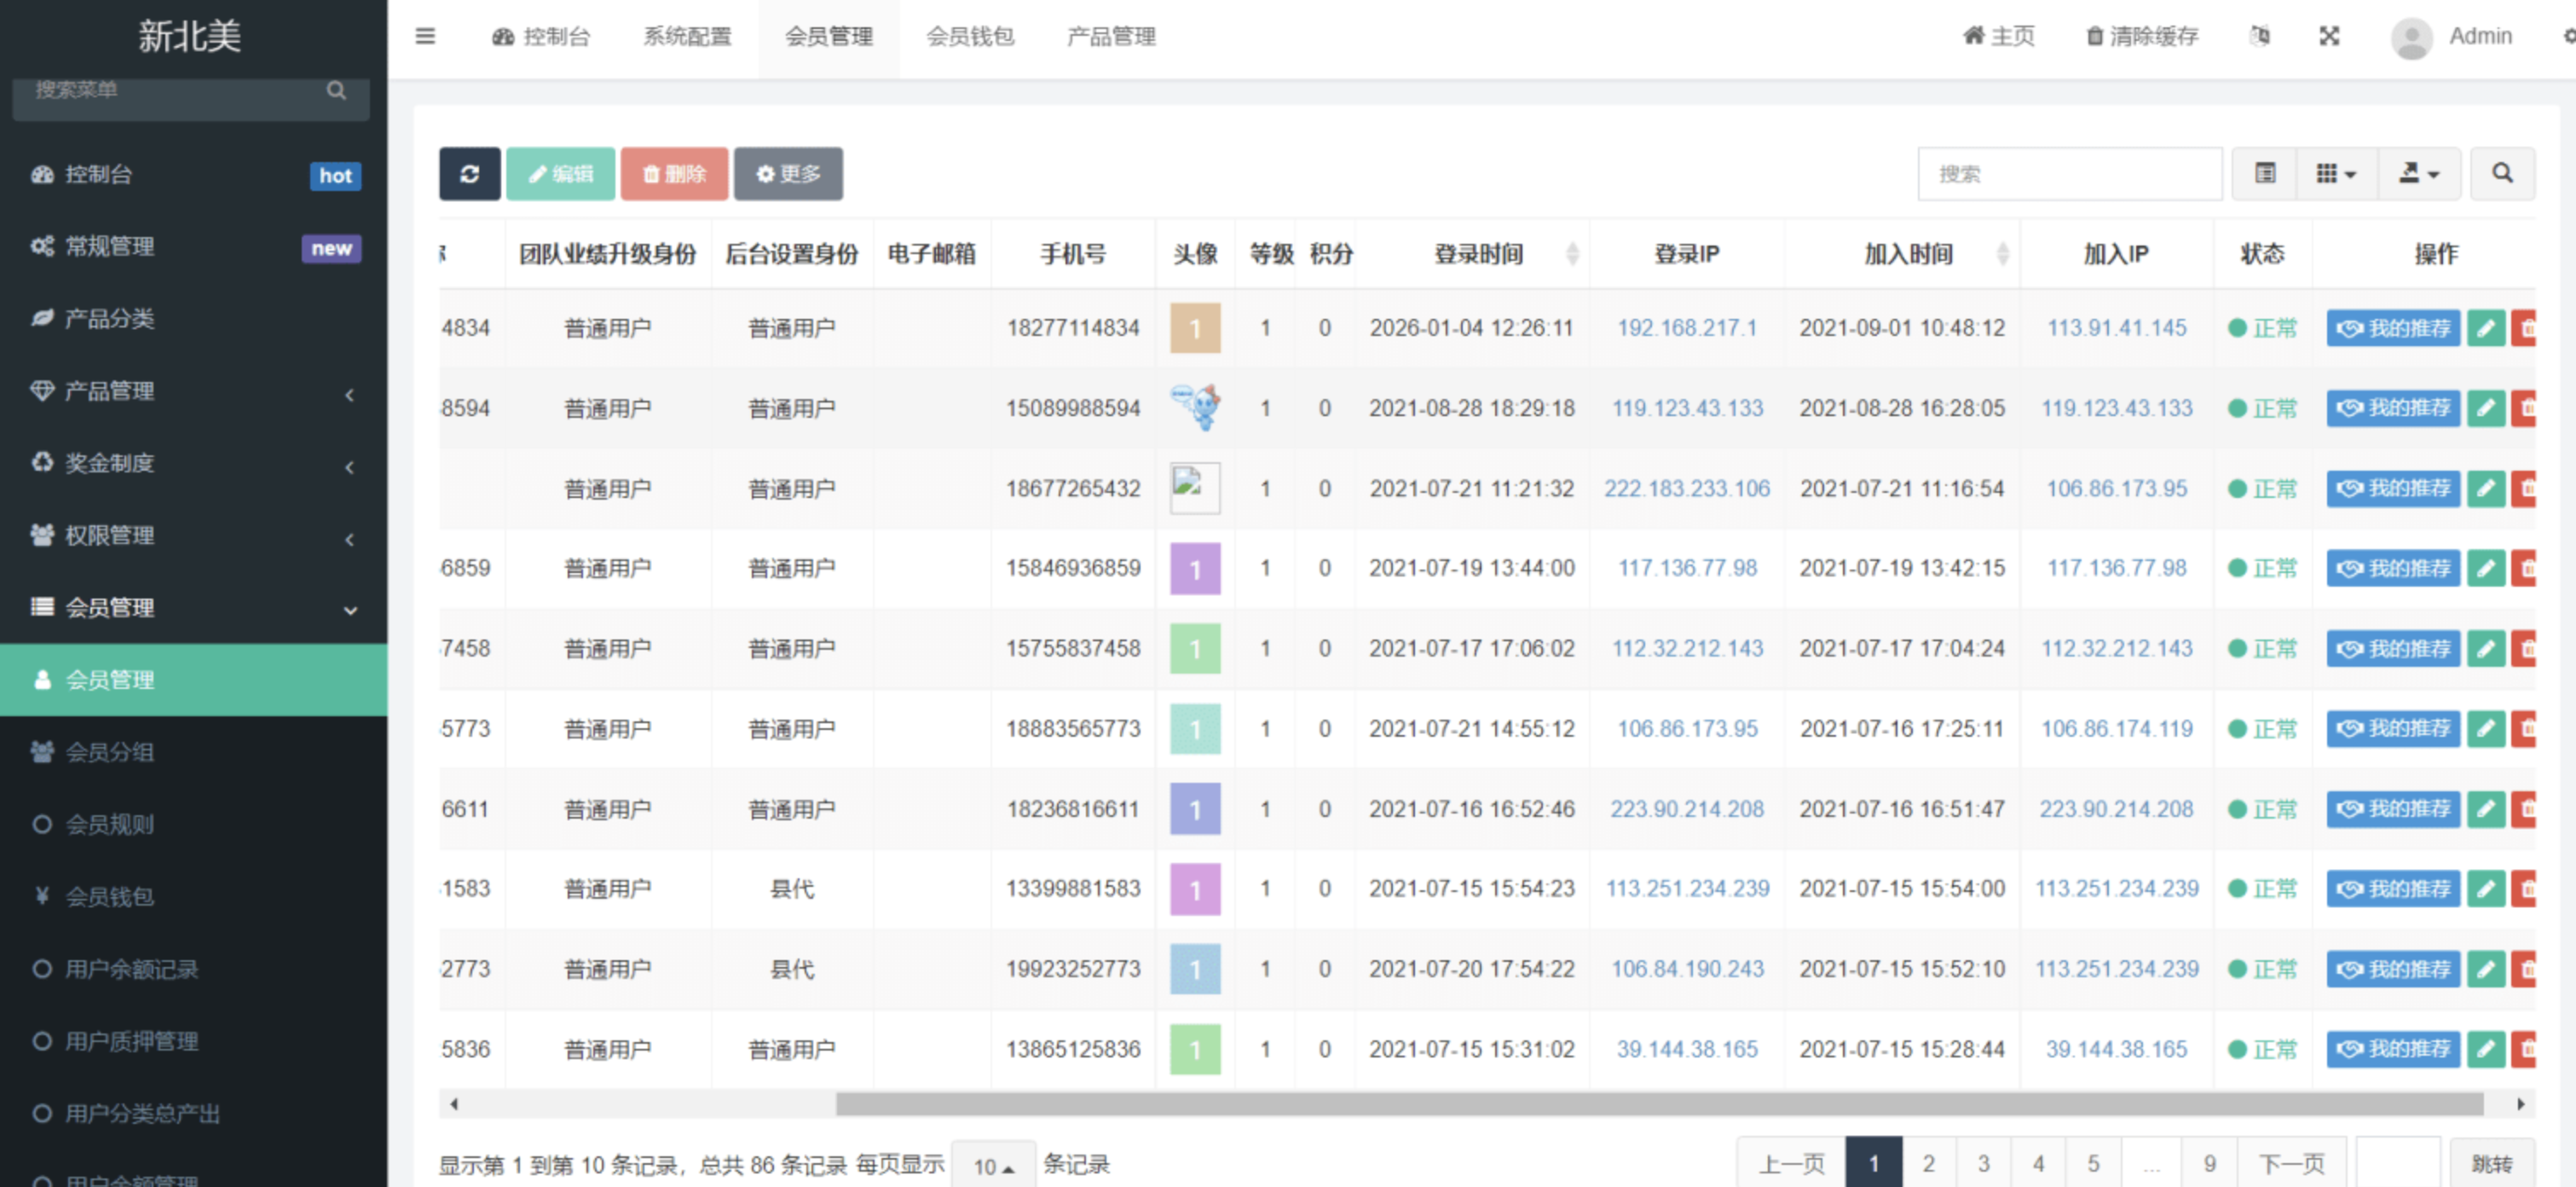Viewport: 2576px width, 1187px height.
Task: Click 我的推荐 button for user 18236816611
Action: pos(2392,808)
